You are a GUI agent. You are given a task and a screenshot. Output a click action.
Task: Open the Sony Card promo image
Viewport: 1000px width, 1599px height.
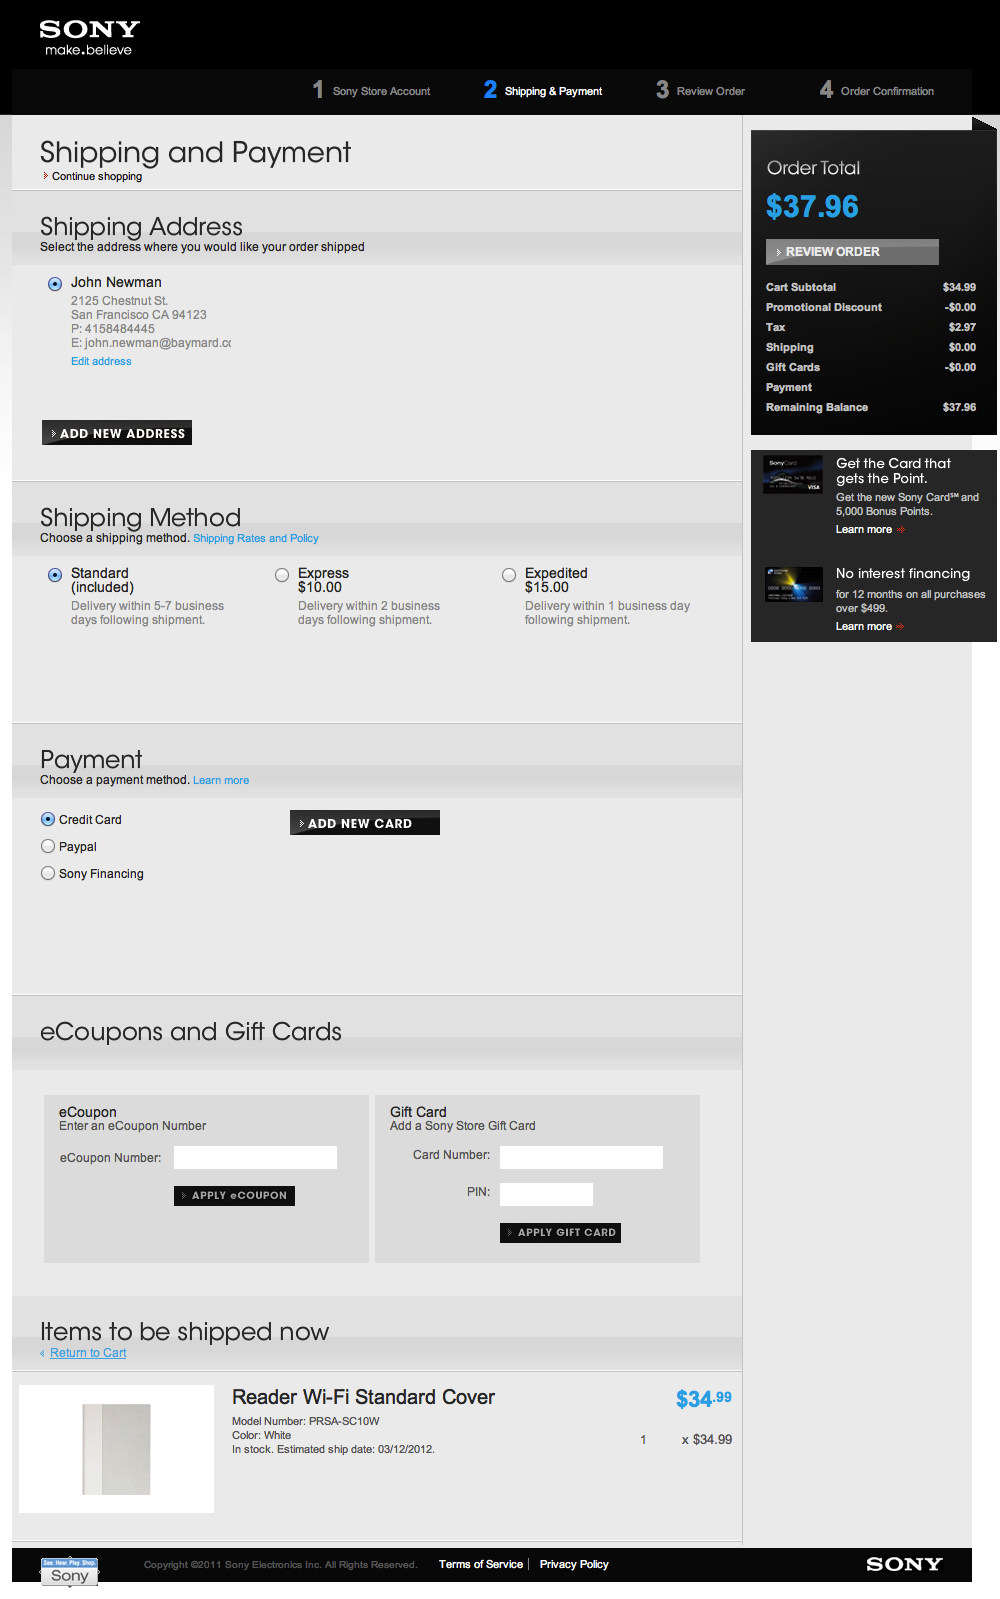(x=793, y=475)
